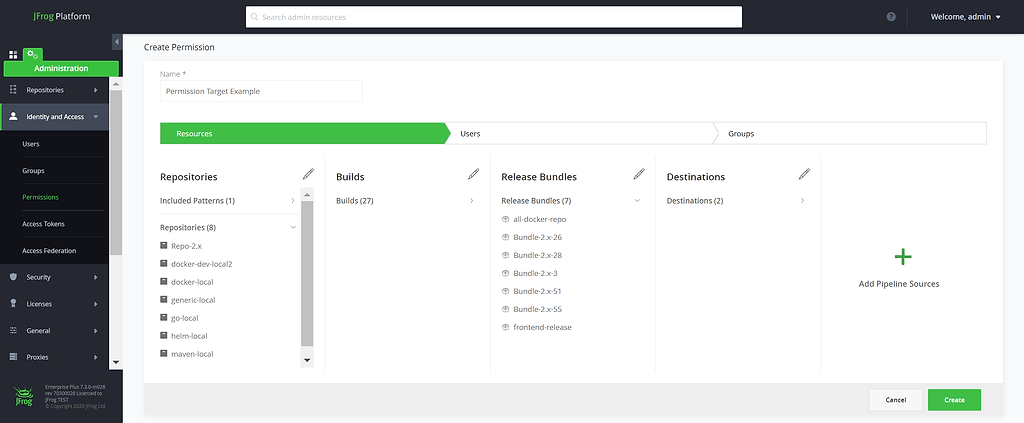Viewport: 1024px width, 423px height.
Task: Click the Repositories edit pencil icon
Action: click(x=308, y=174)
